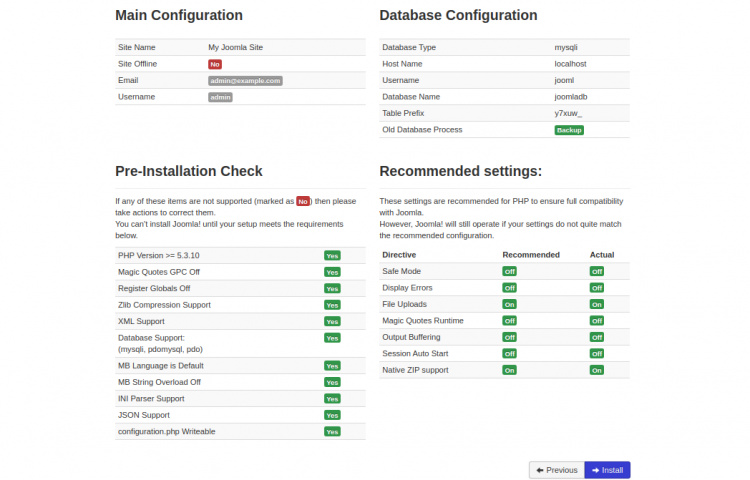The width and height of the screenshot is (750, 480).
Task: Click the admin username badge
Action: (x=220, y=97)
